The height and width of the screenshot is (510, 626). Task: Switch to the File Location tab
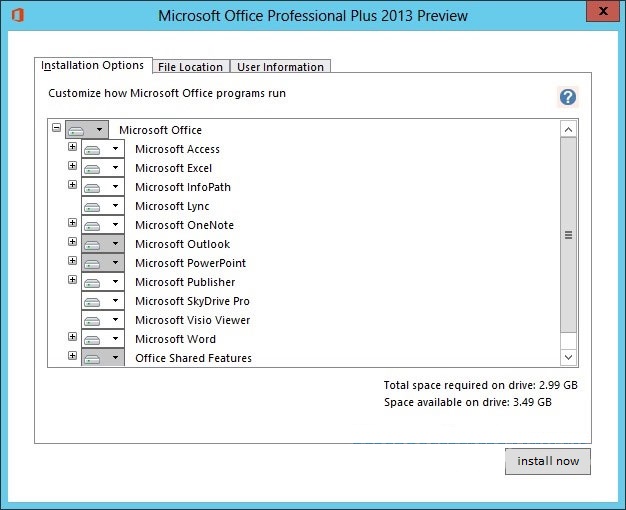(x=190, y=67)
